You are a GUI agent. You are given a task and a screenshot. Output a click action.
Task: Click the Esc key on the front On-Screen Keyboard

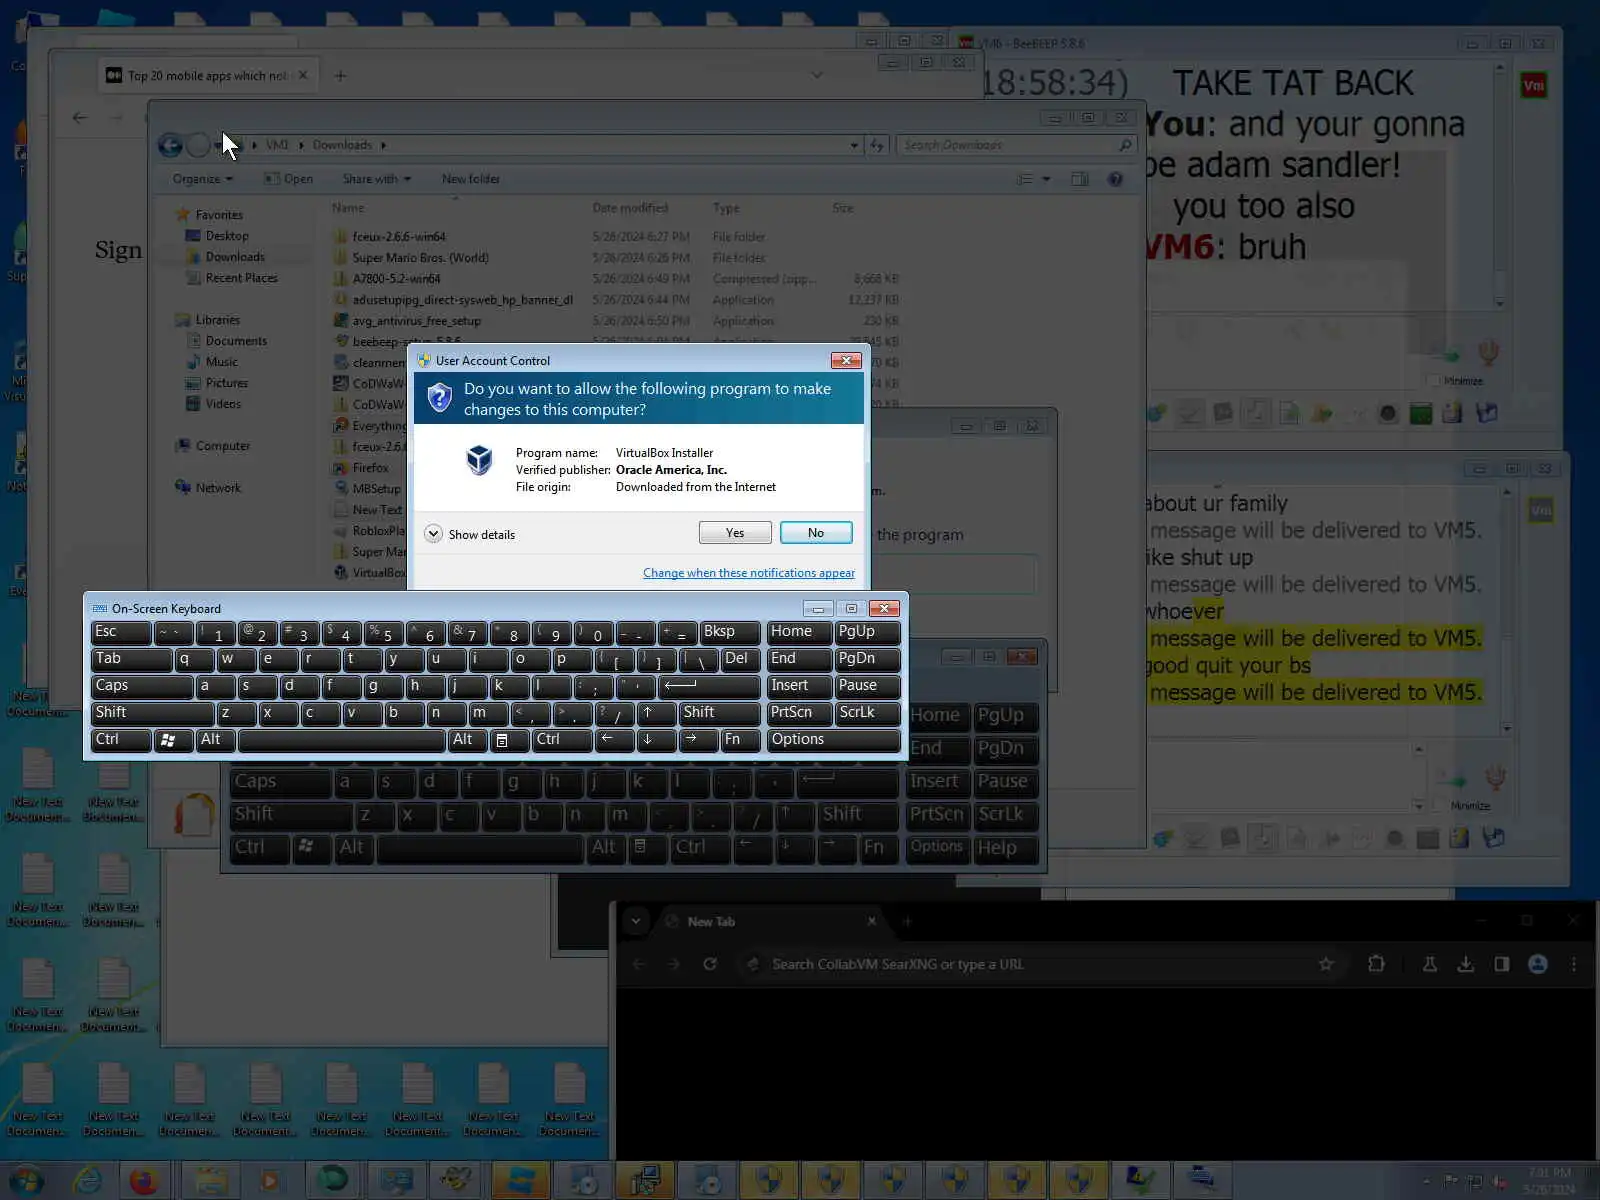tap(120, 632)
